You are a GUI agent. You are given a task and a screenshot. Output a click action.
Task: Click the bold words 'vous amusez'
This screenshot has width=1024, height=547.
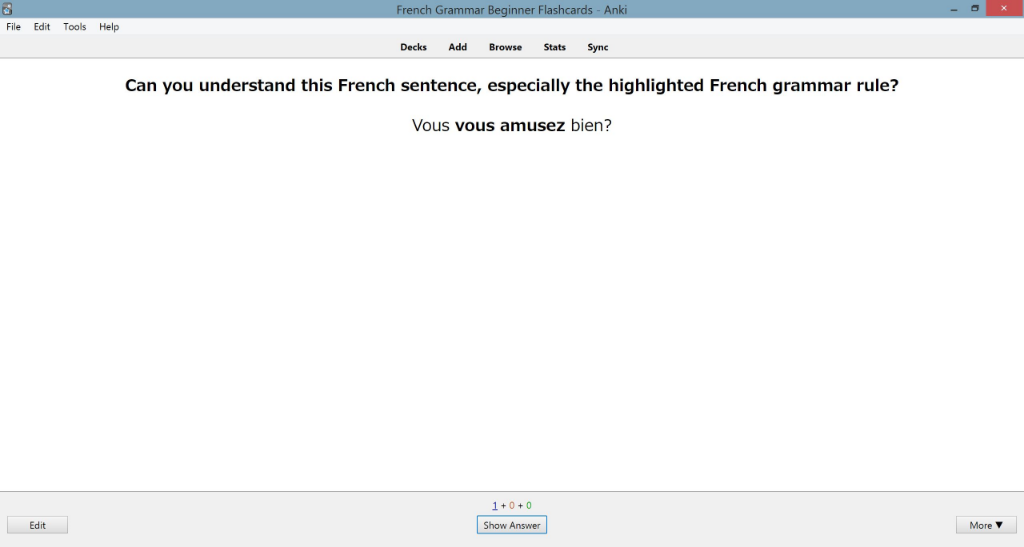click(509, 125)
